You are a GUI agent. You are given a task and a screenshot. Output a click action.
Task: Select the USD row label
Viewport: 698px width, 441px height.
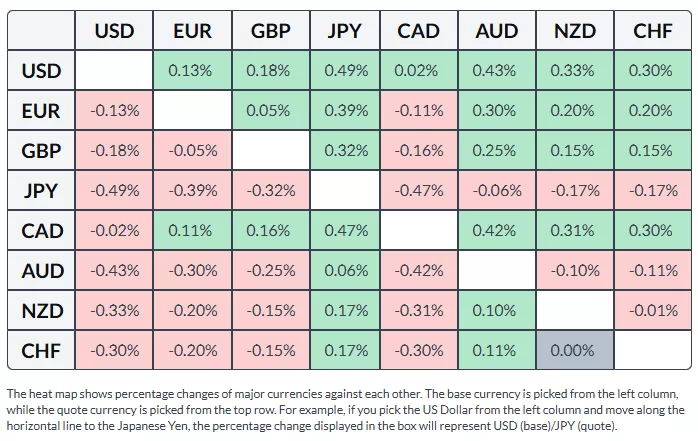pyautogui.click(x=41, y=71)
